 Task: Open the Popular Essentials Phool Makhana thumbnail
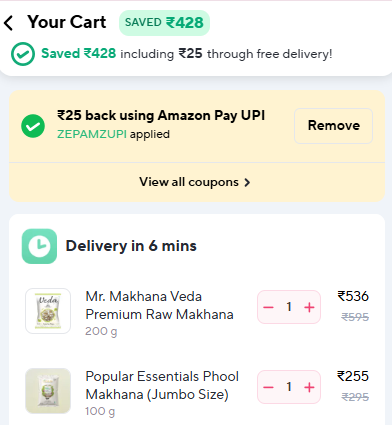point(48,391)
